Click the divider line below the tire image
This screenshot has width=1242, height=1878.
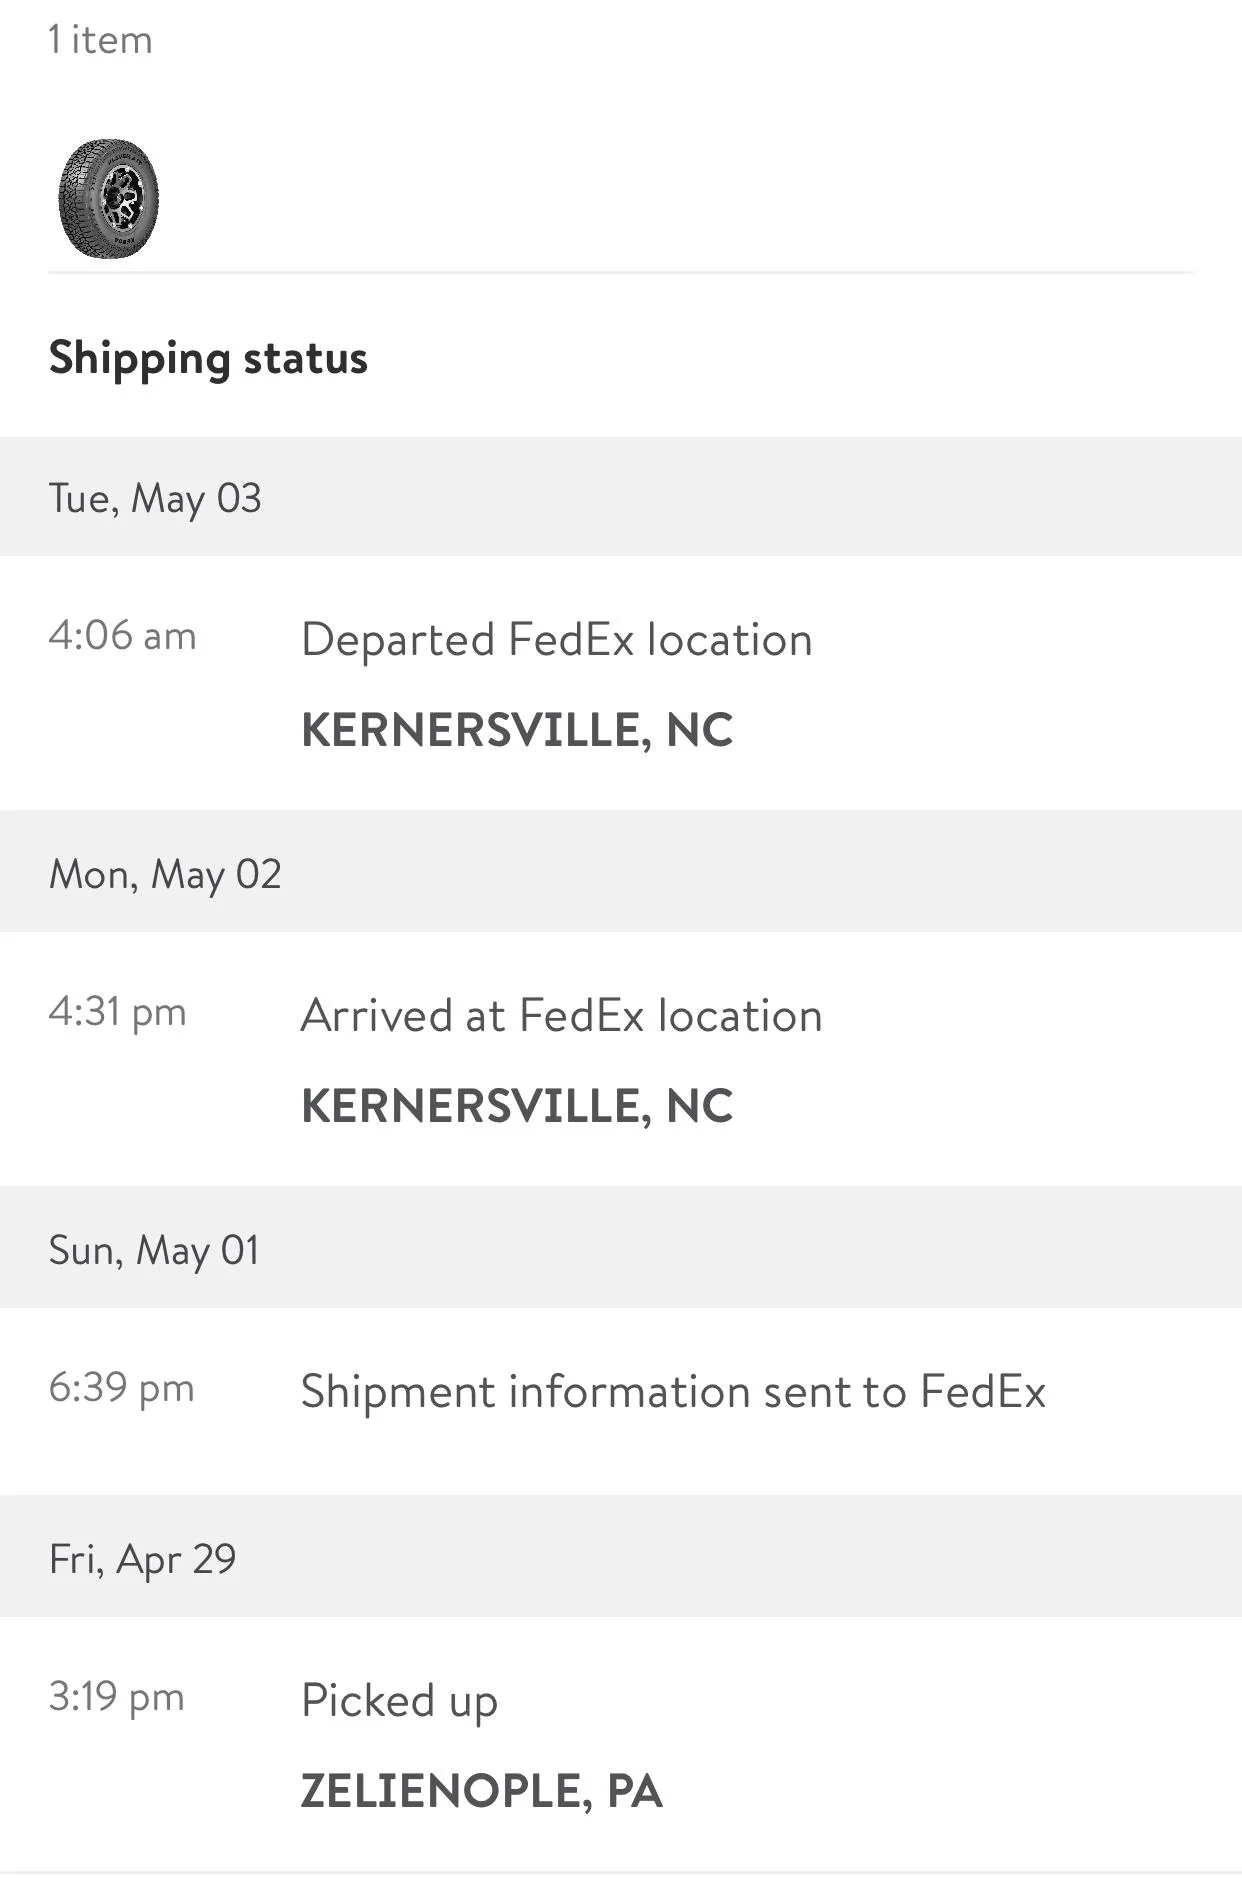coord(621,272)
